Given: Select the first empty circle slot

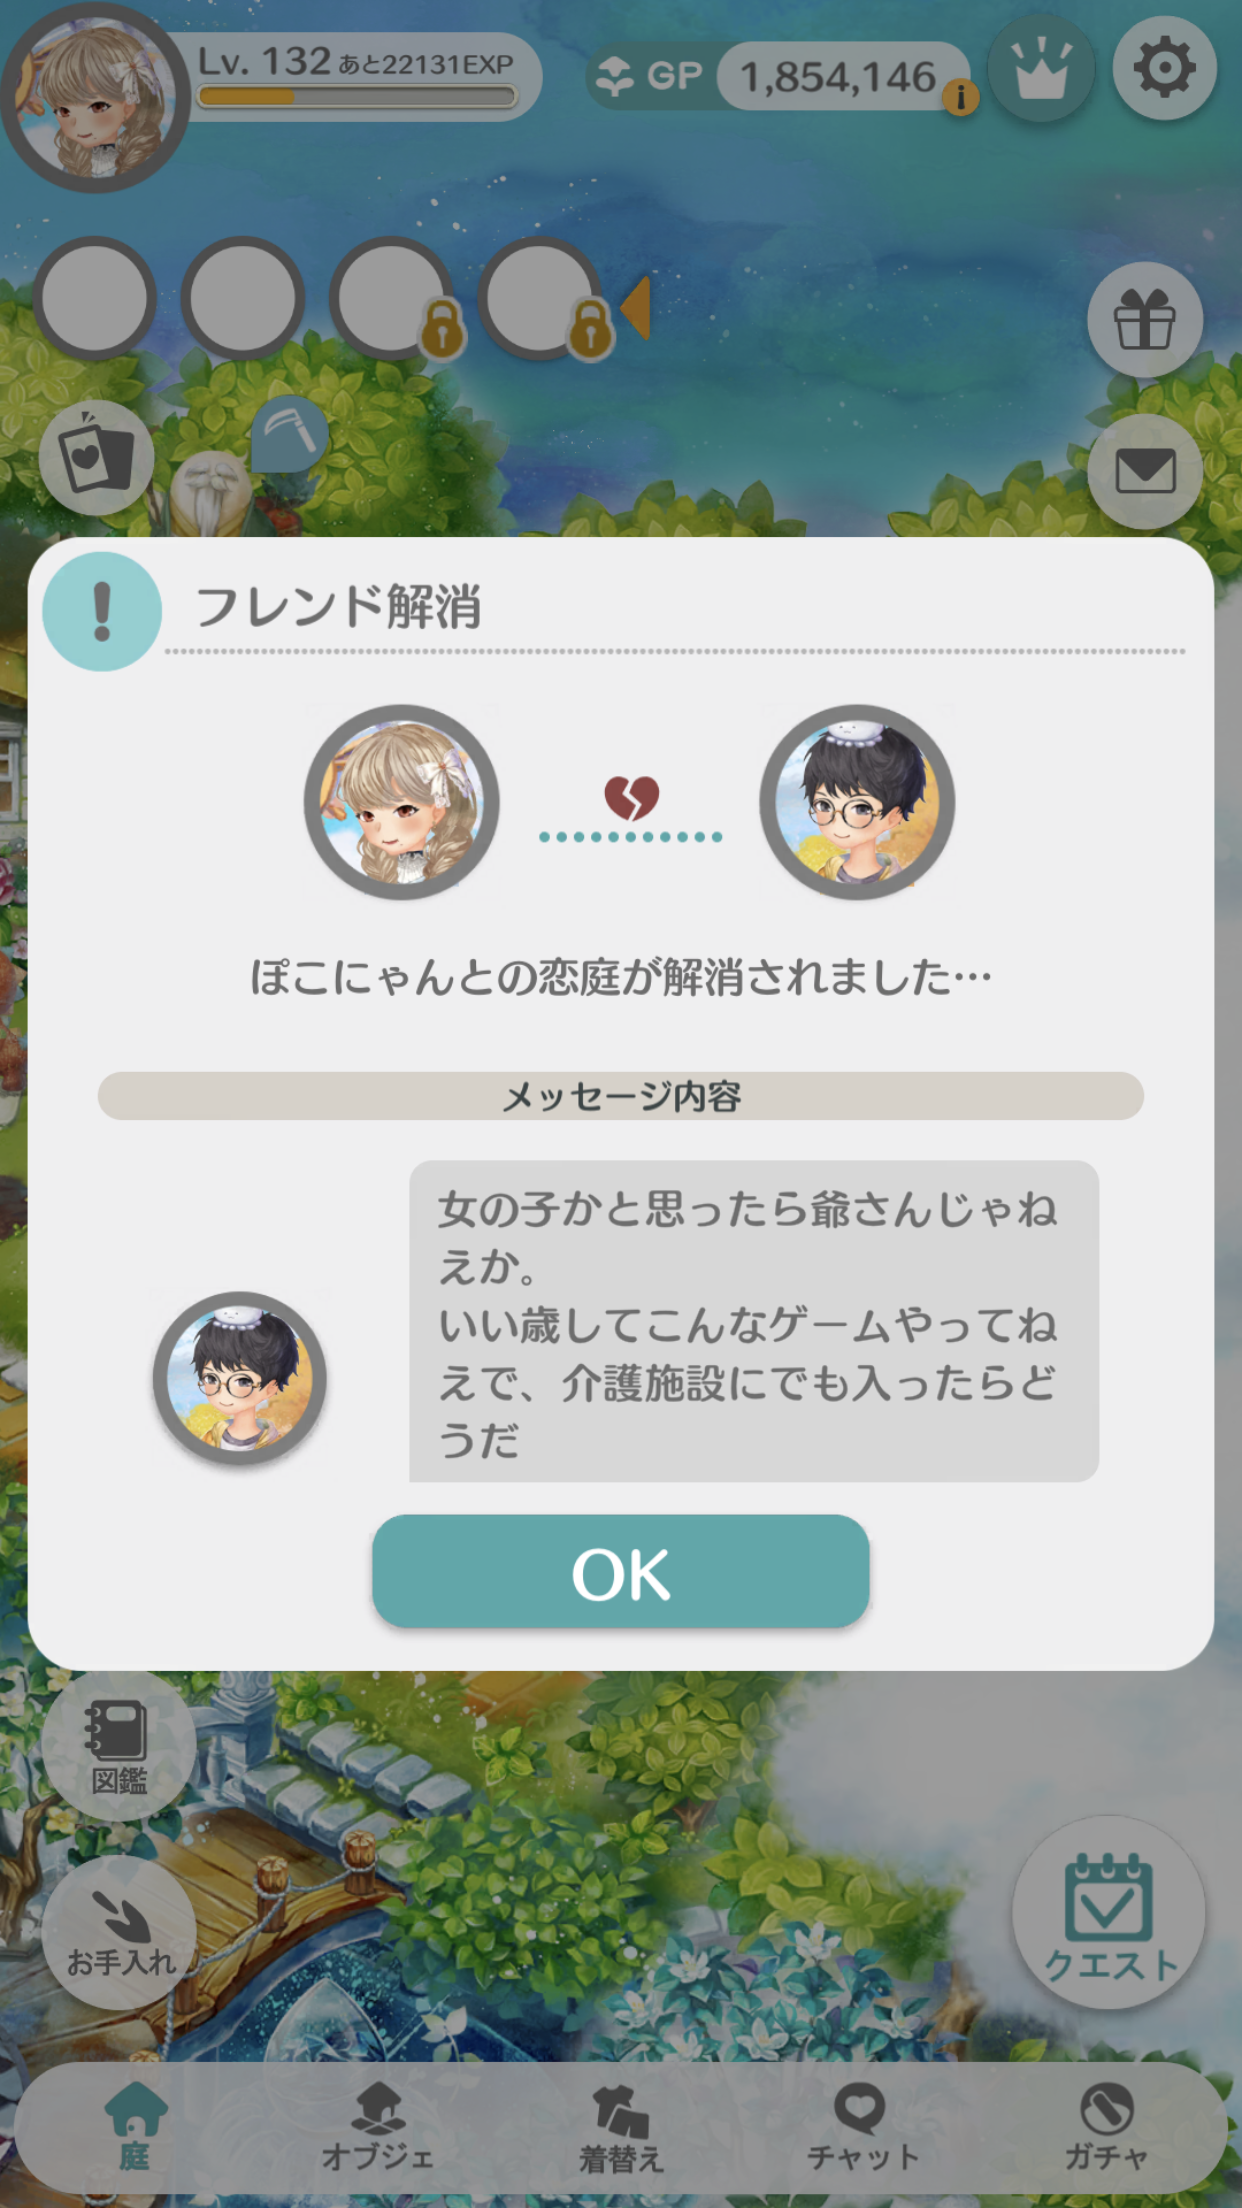Looking at the screenshot, I should point(95,298).
